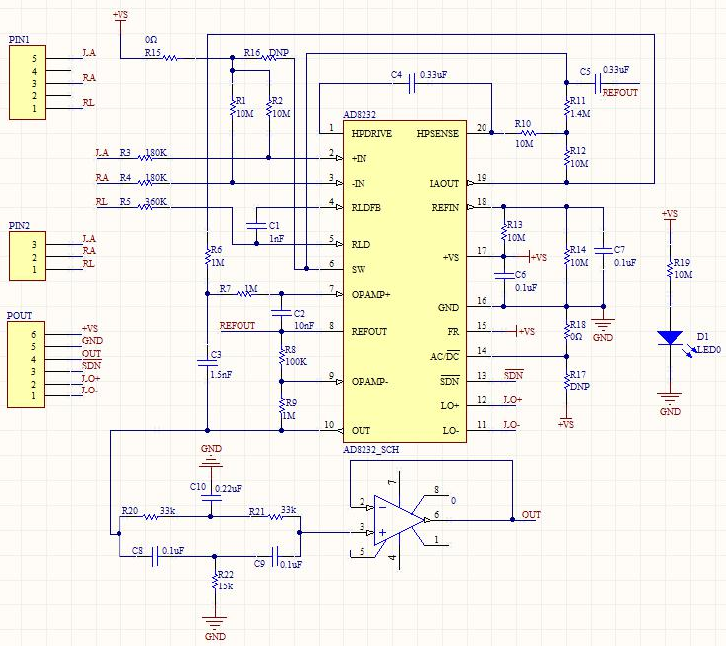The width and height of the screenshot is (726, 646).
Task: Select the R7 1M resistor
Action: coord(244,294)
